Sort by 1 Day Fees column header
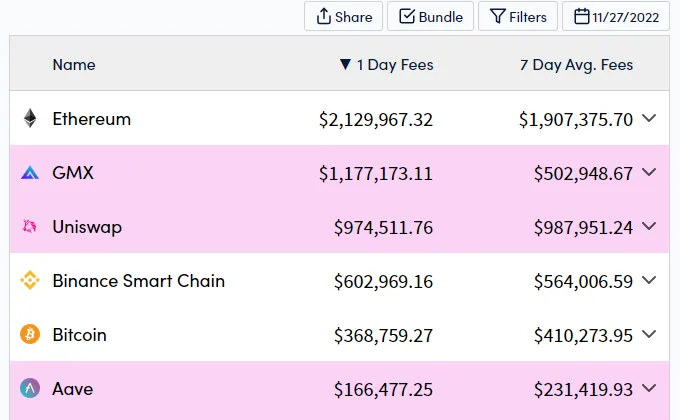 [387, 65]
